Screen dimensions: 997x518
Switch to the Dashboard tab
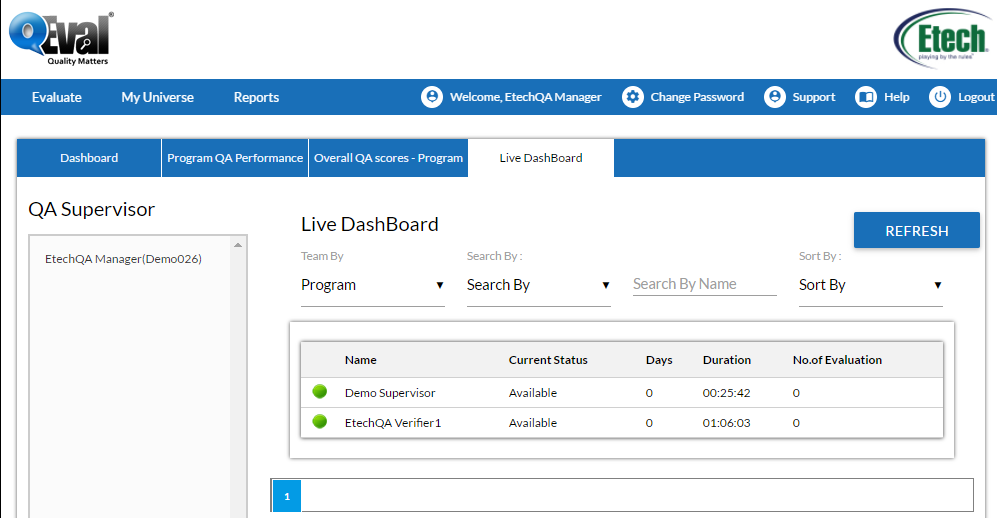tap(89, 158)
